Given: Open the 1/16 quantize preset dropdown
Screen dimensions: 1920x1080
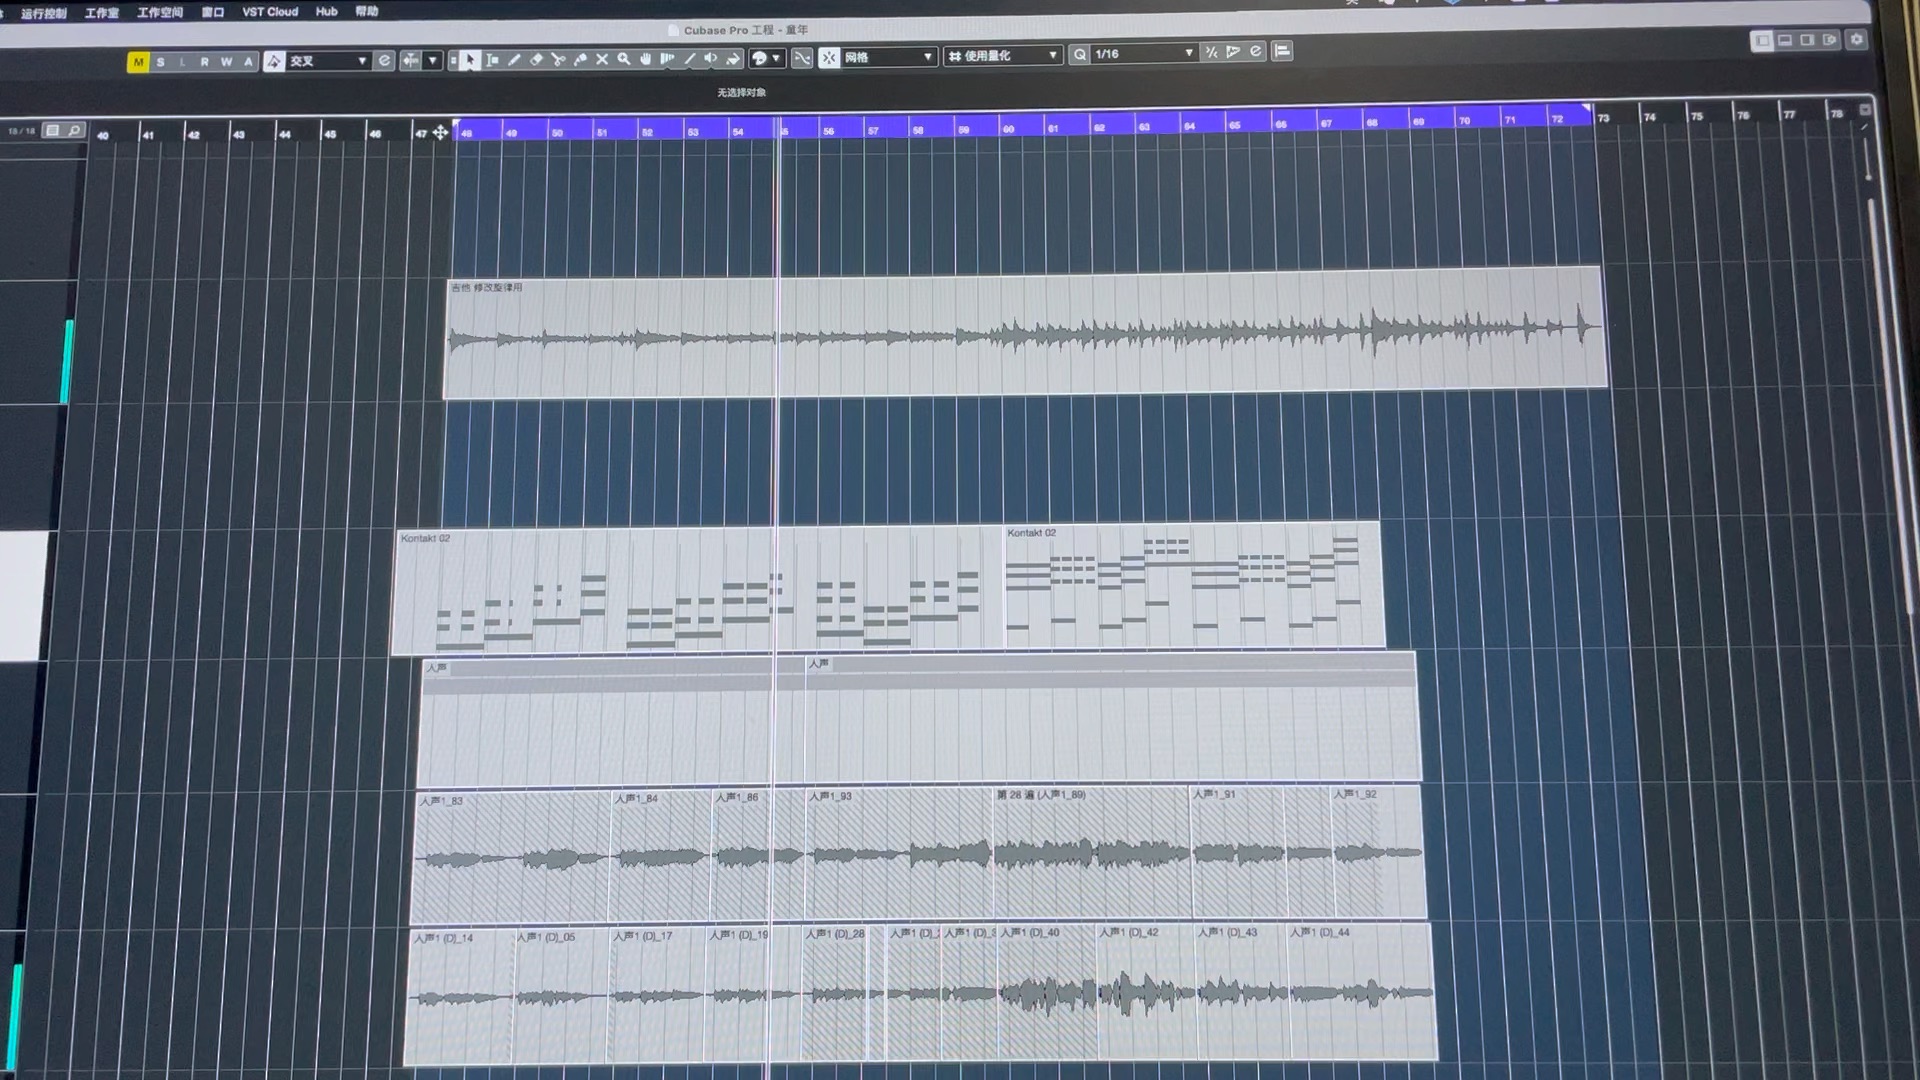Looking at the screenshot, I should [1144, 53].
